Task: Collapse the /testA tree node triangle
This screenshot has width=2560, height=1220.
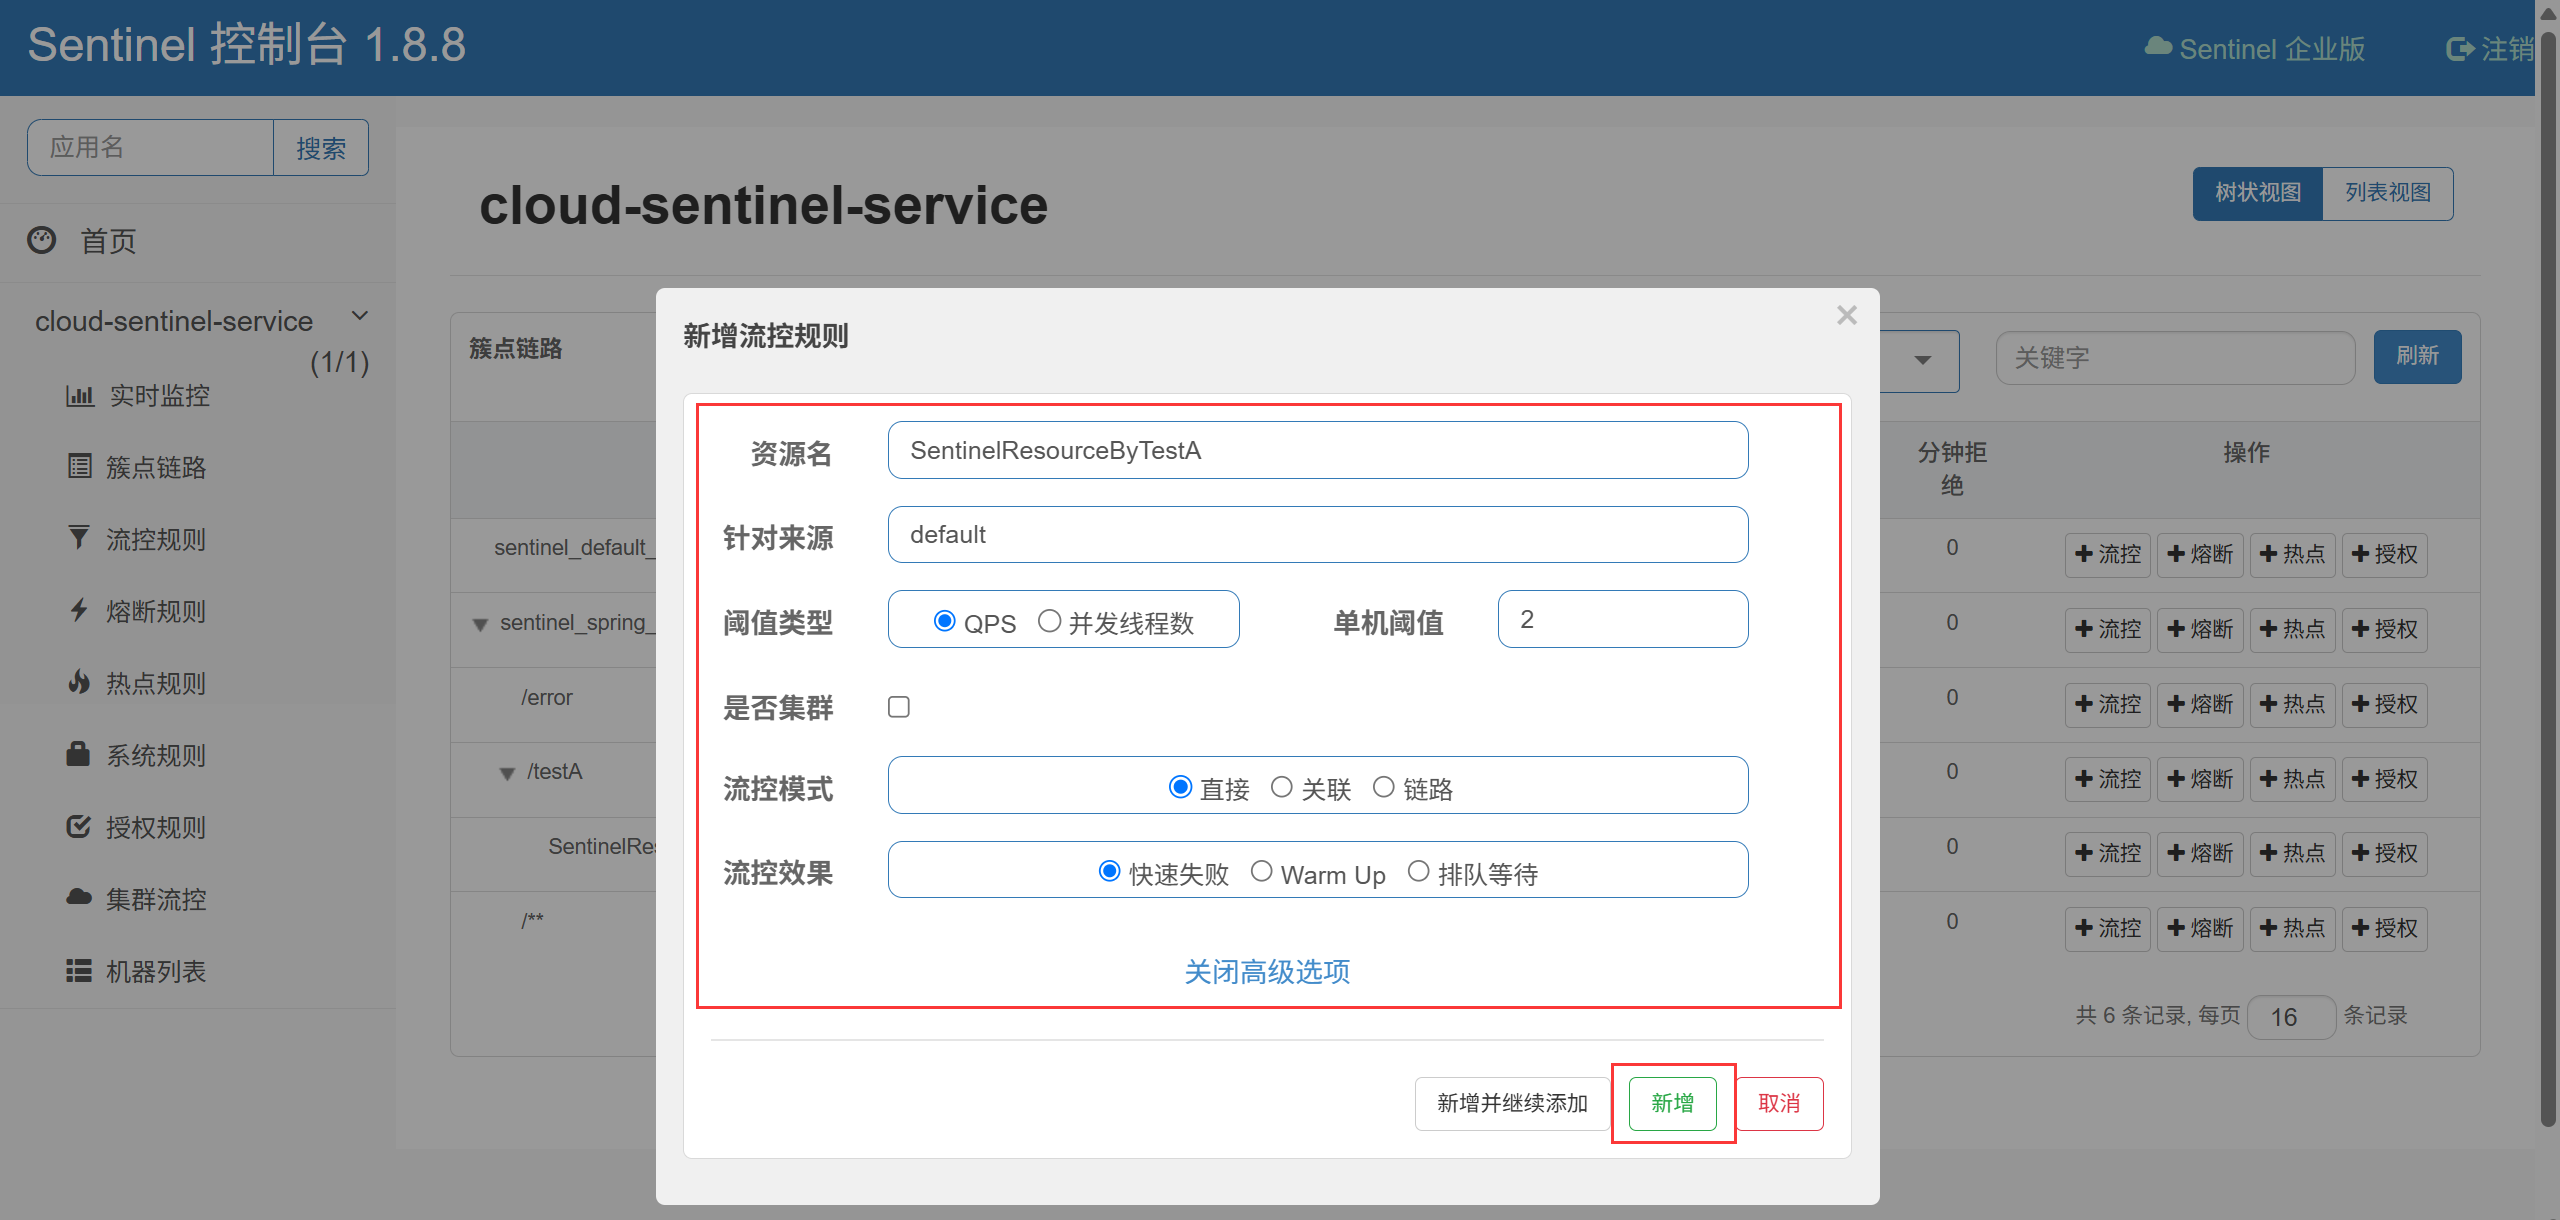Action: (507, 773)
